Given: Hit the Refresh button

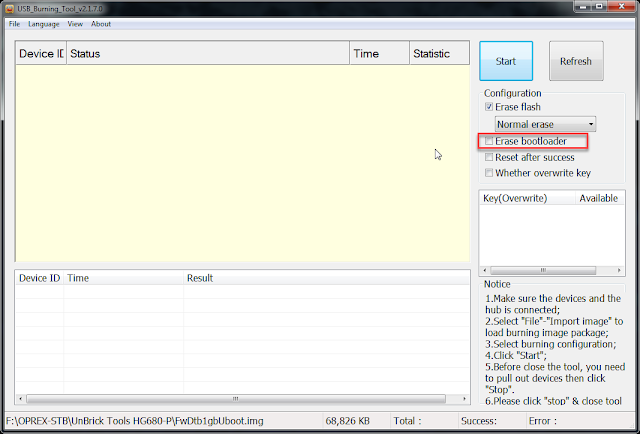Looking at the screenshot, I should click(575, 61).
